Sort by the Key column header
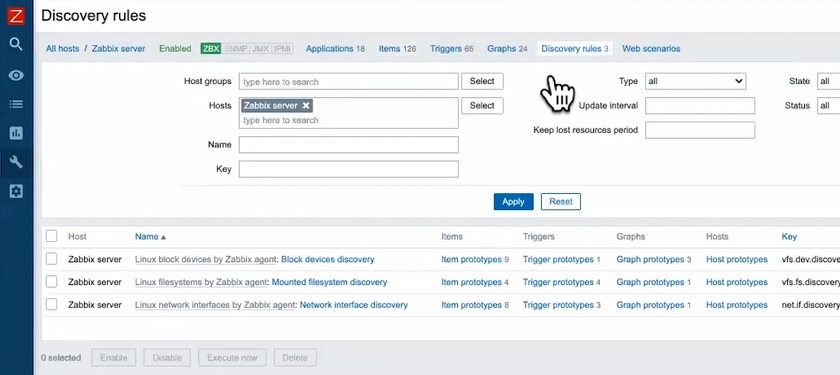 pyautogui.click(x=789, y=236)
